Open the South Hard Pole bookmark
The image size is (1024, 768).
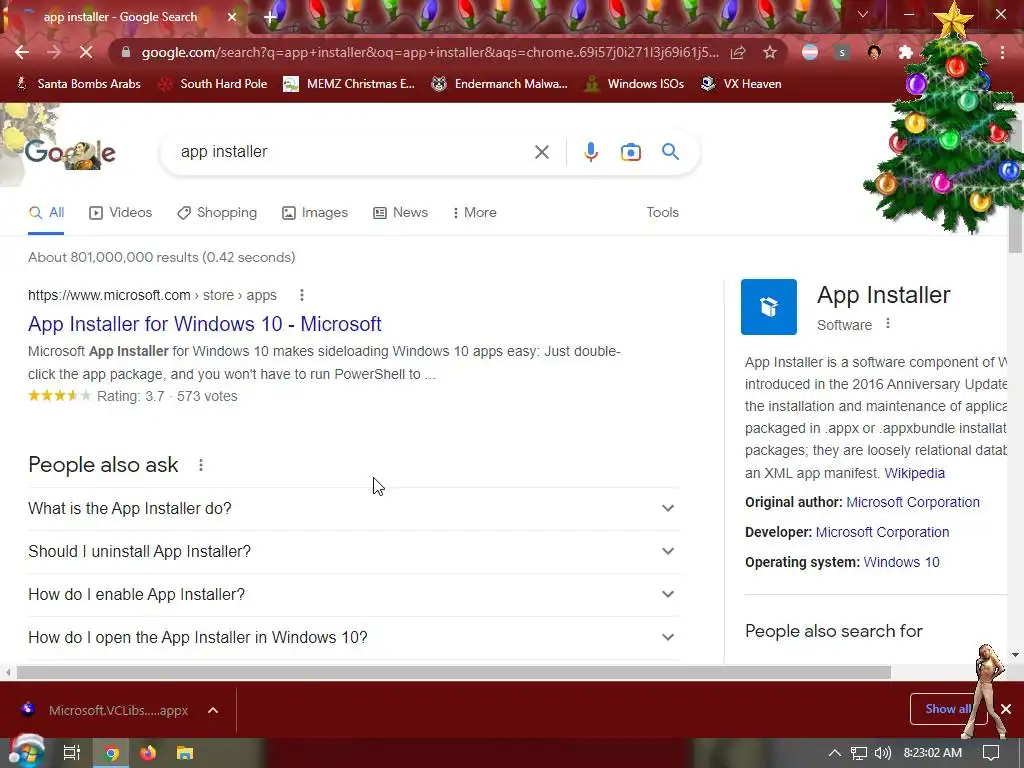(214, 84)
